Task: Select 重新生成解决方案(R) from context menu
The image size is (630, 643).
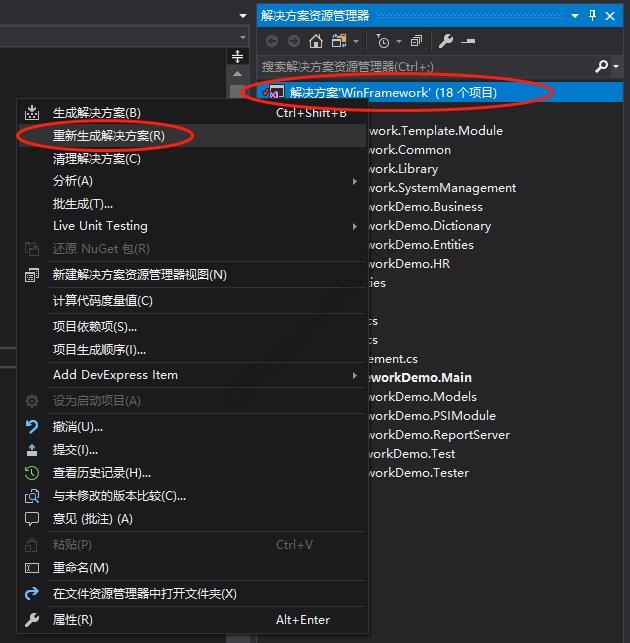Action: click(x=109, y=135)
